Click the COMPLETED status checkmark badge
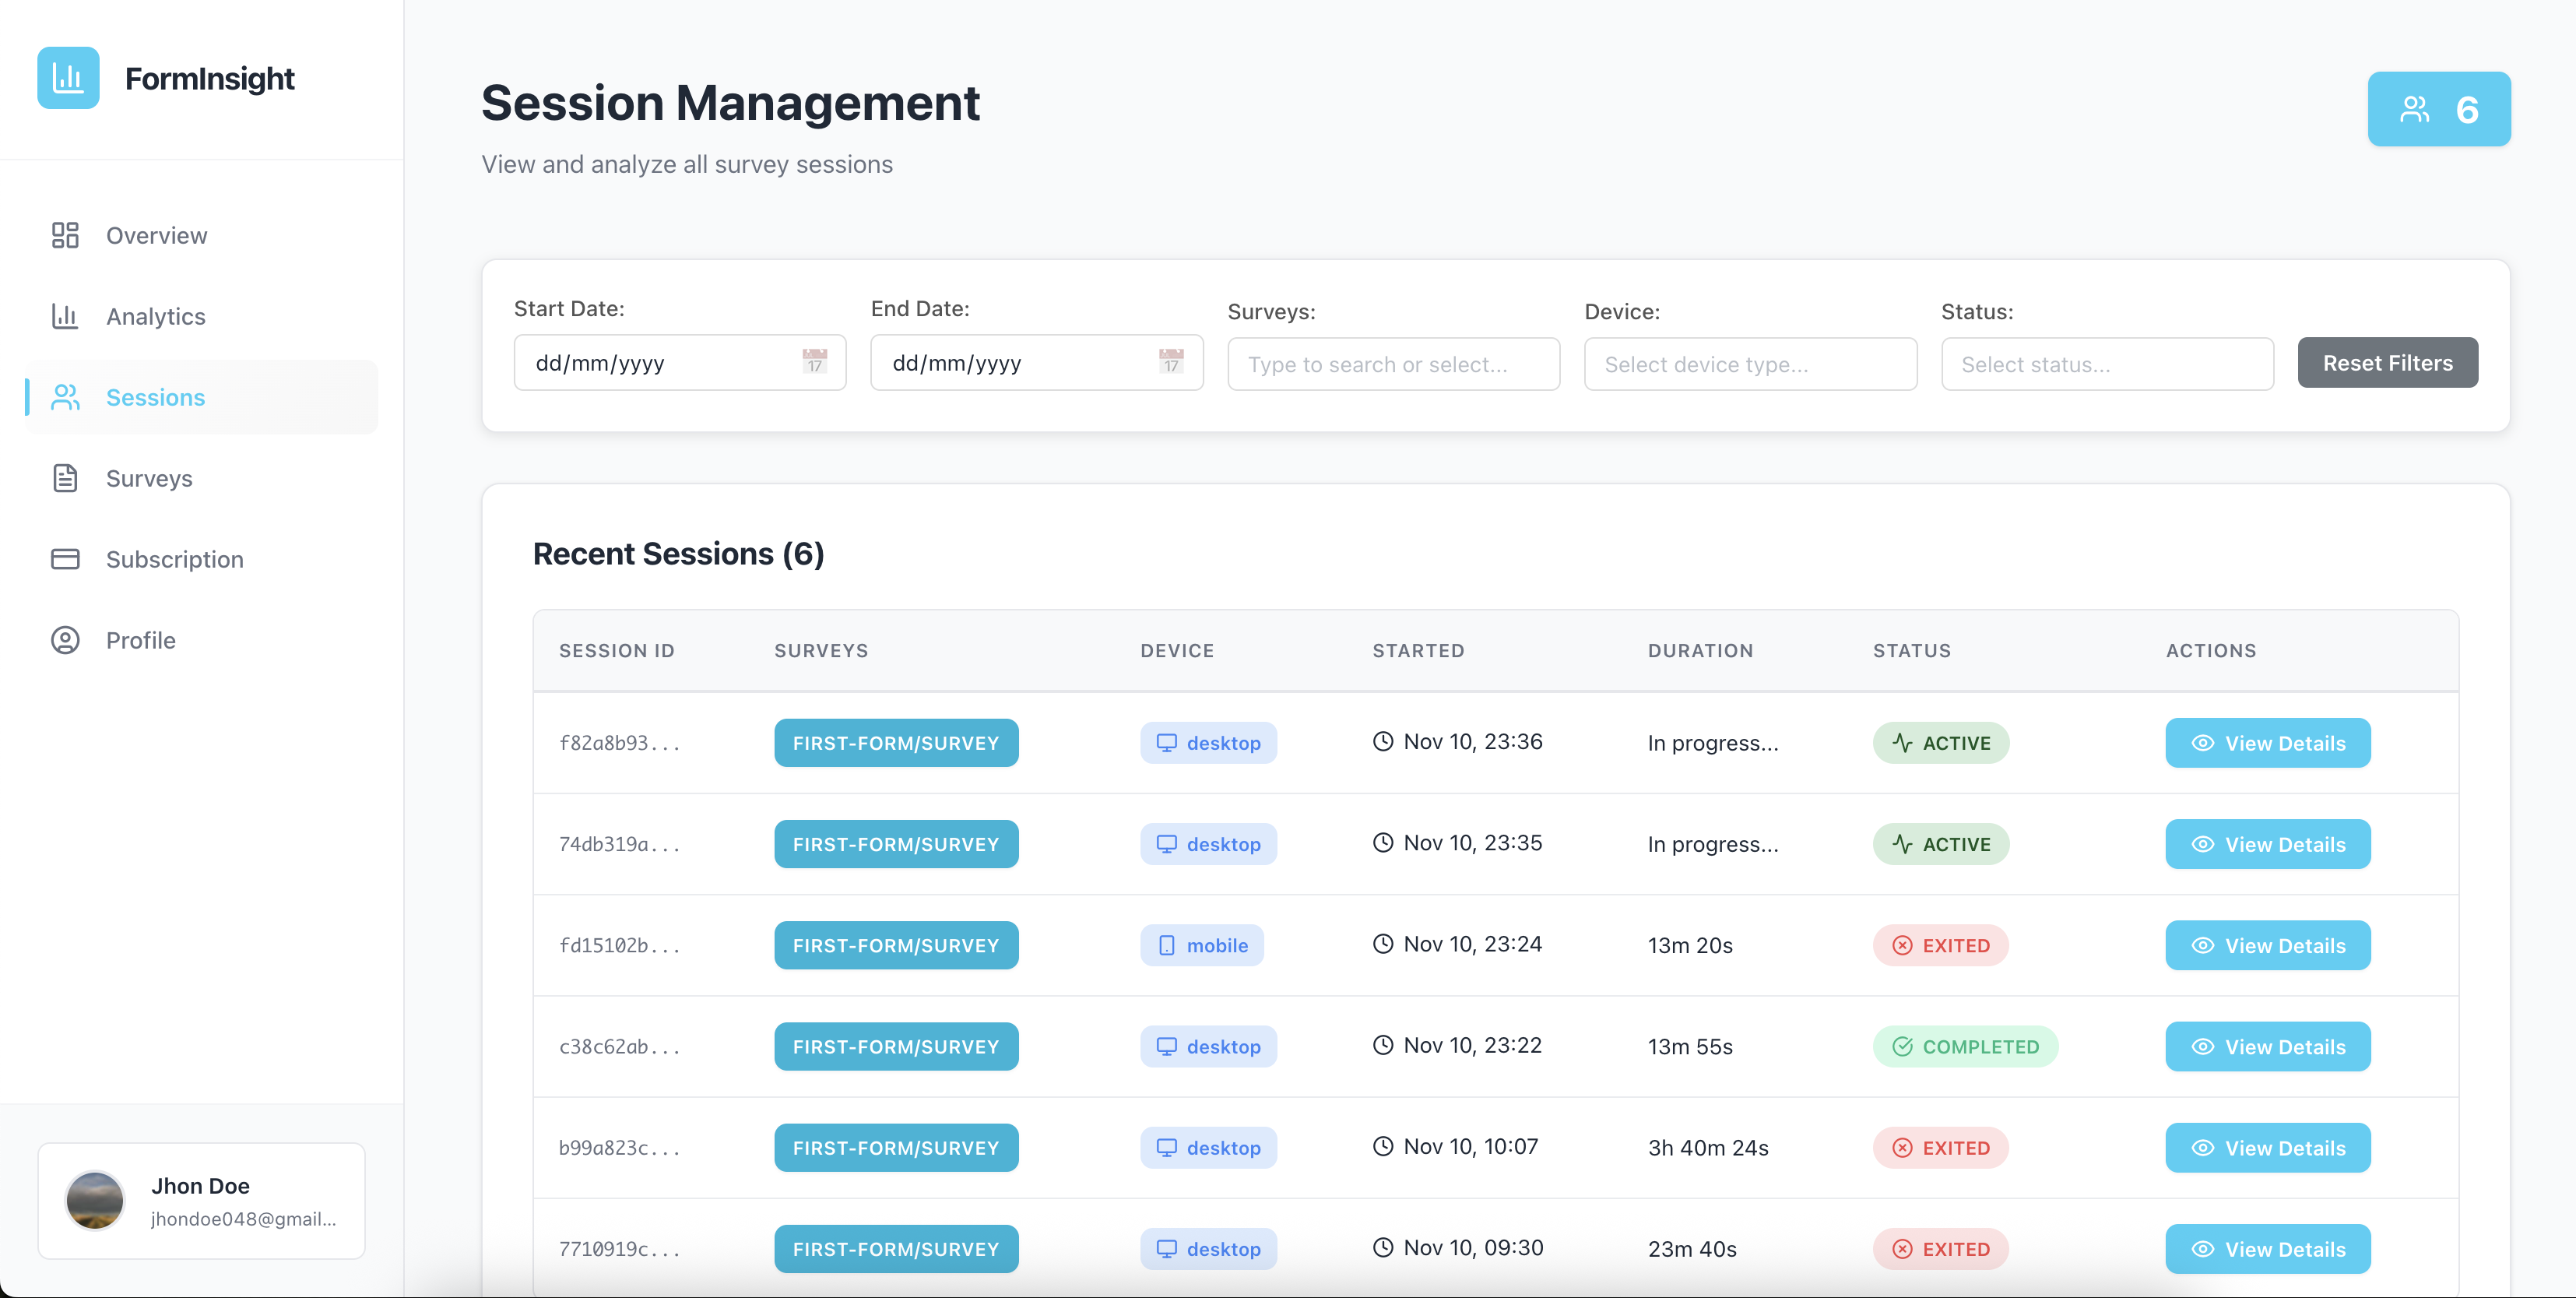 [x=1965, y=1046]
